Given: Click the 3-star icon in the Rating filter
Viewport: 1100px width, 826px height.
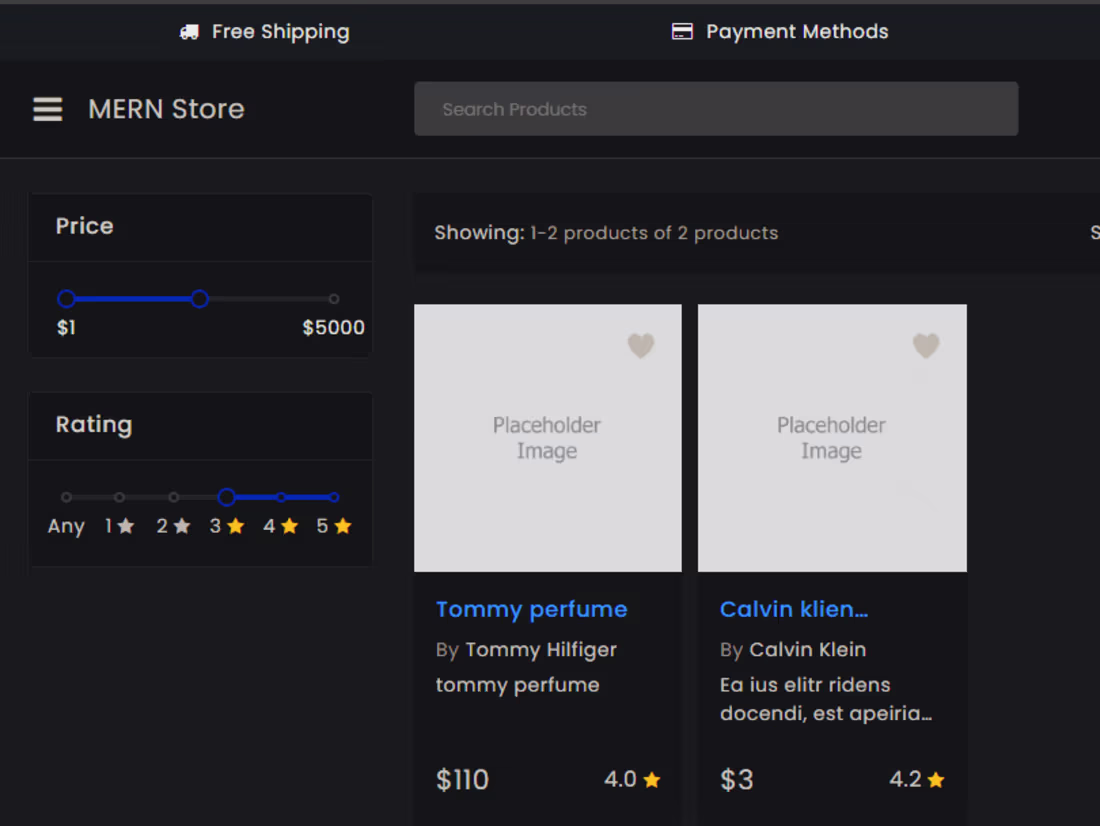Looking at the screenshot, I should [x=237, y=524].
